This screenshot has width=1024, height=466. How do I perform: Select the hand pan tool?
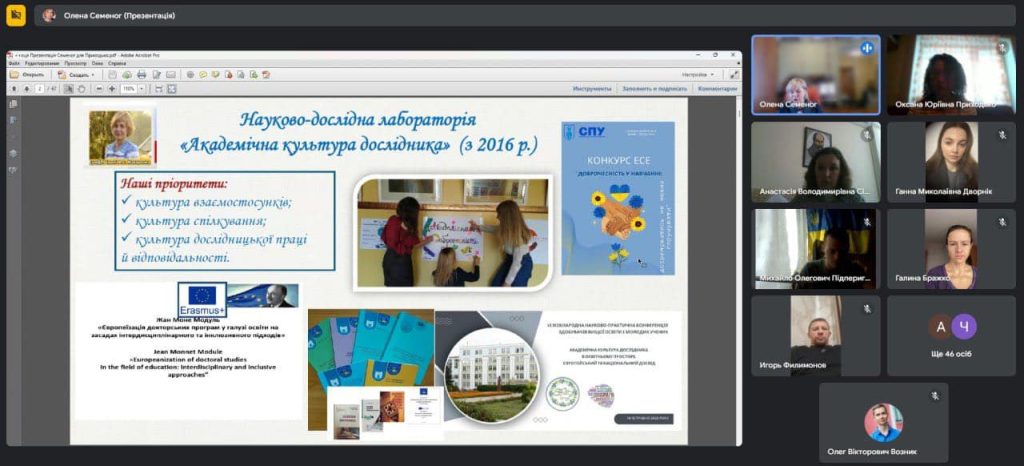[82, 88]
